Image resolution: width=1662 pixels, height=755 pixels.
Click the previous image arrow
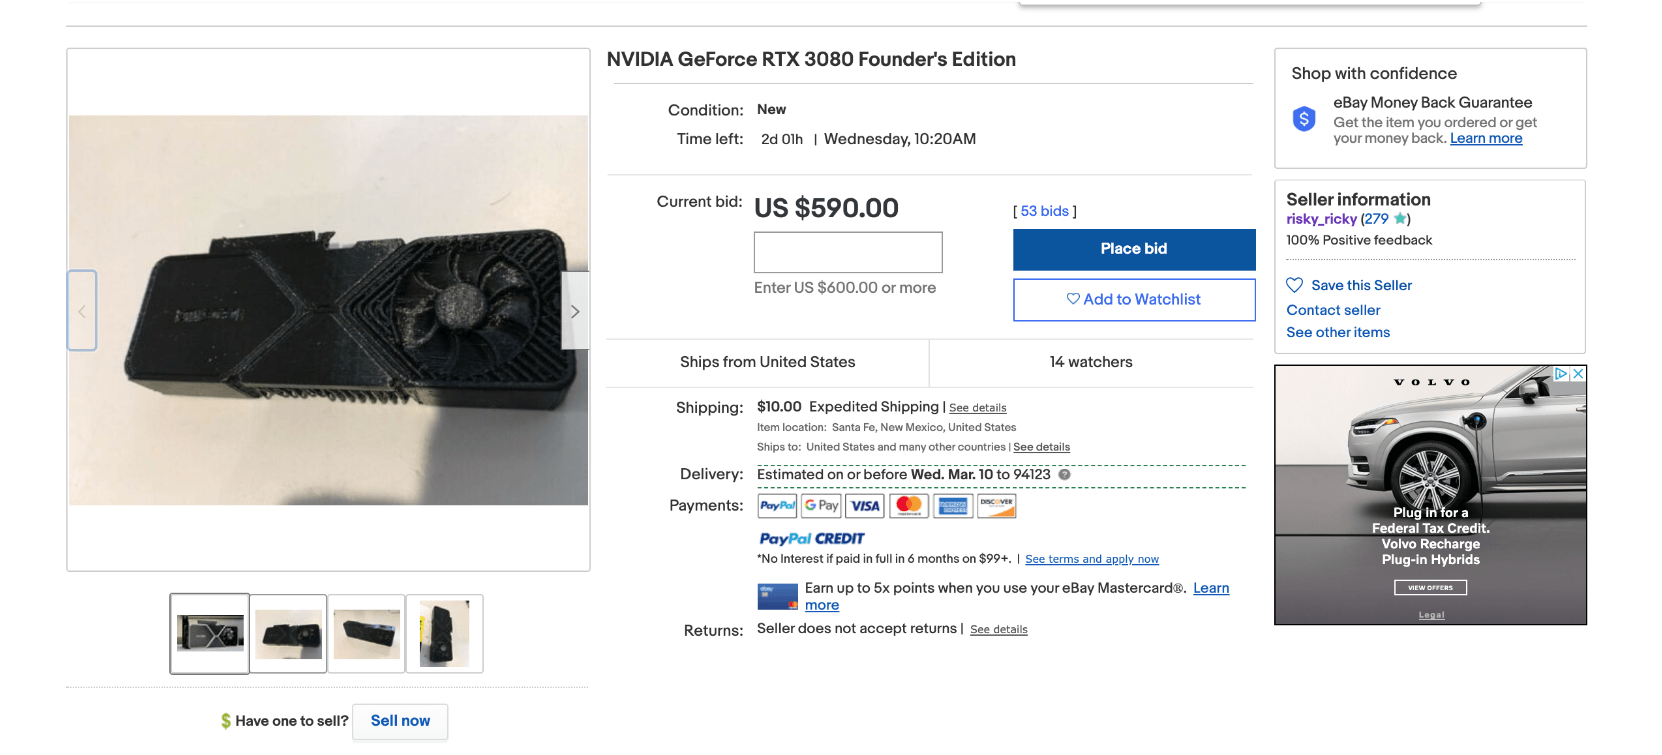coord(82,311)
